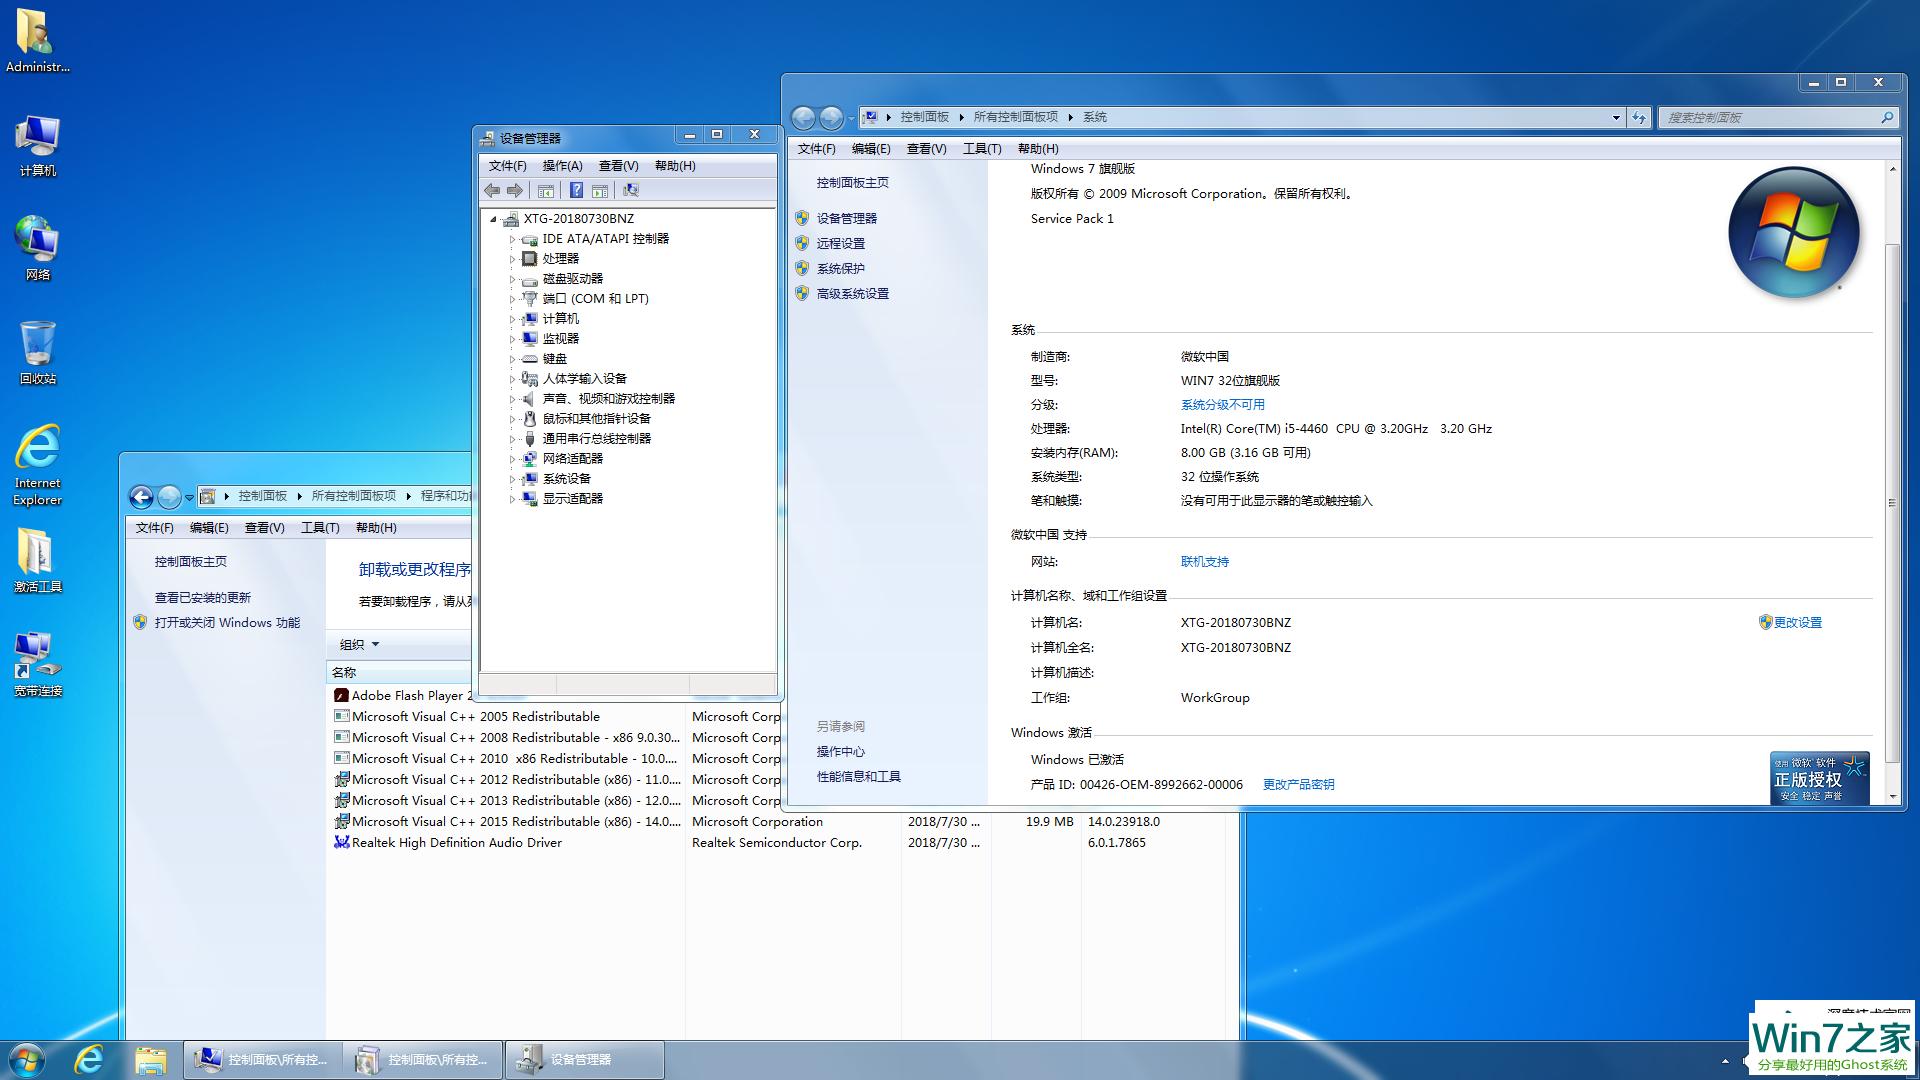Open the Administrator folder desktop icon
The image size is (1920, 1080).
tap(37, 42)
